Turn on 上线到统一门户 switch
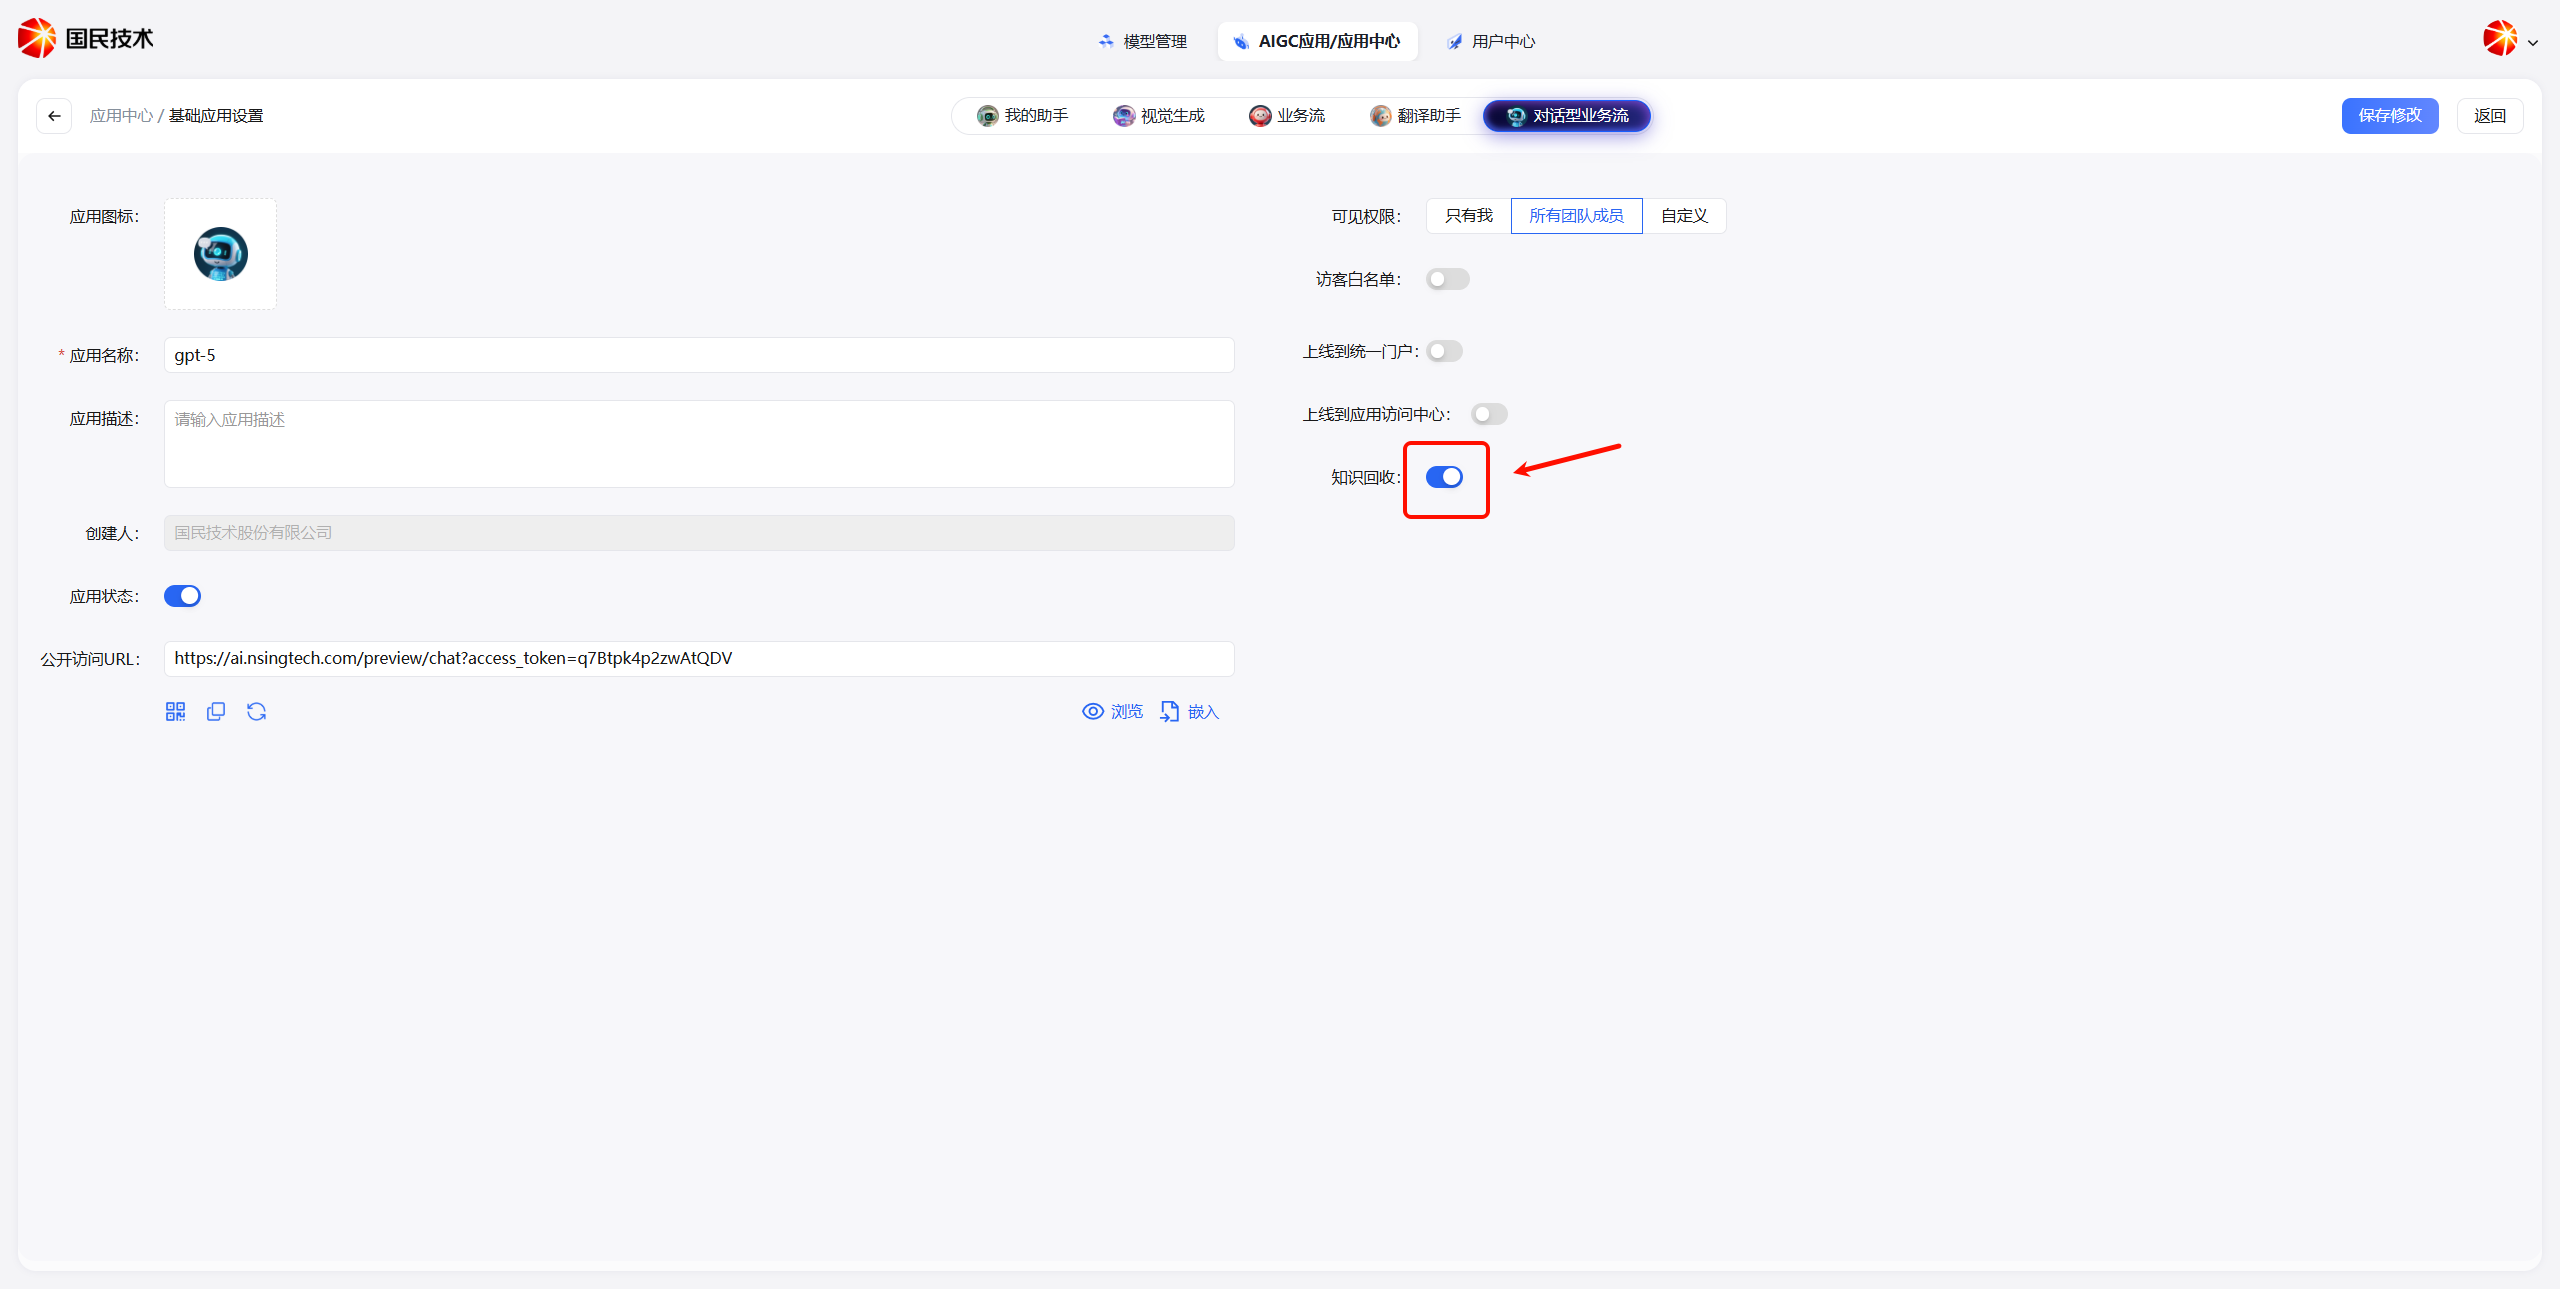Viewport: 2560px width, 1289px height. tap(1444, 351)
